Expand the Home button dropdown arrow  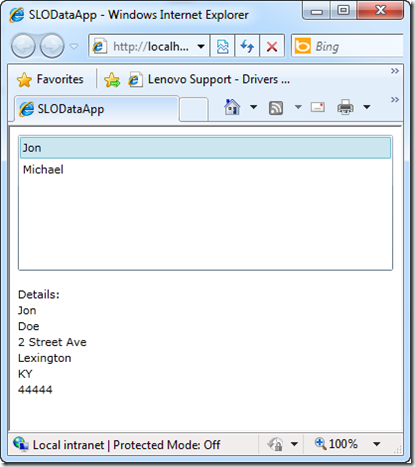[x=254, y=107]
